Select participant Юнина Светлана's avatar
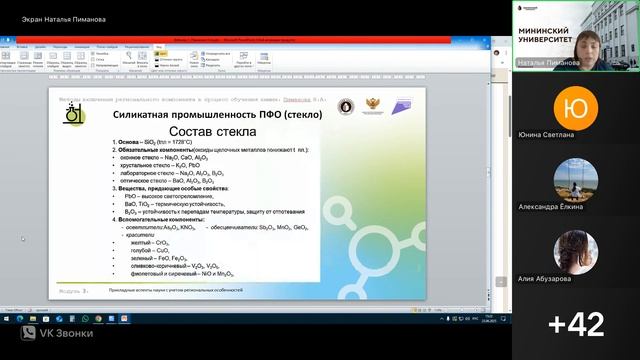 pos(576,108)
